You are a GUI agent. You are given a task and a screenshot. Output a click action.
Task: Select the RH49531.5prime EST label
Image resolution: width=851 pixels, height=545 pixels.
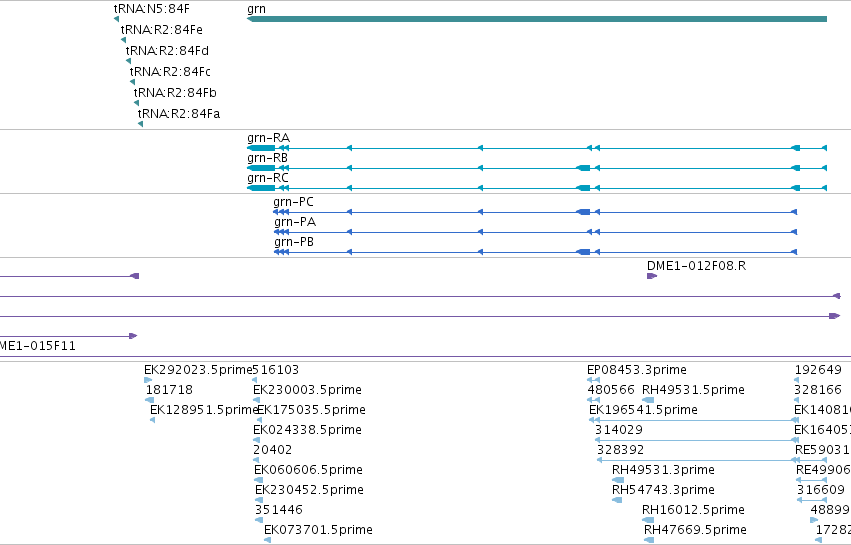click(693, 390)
